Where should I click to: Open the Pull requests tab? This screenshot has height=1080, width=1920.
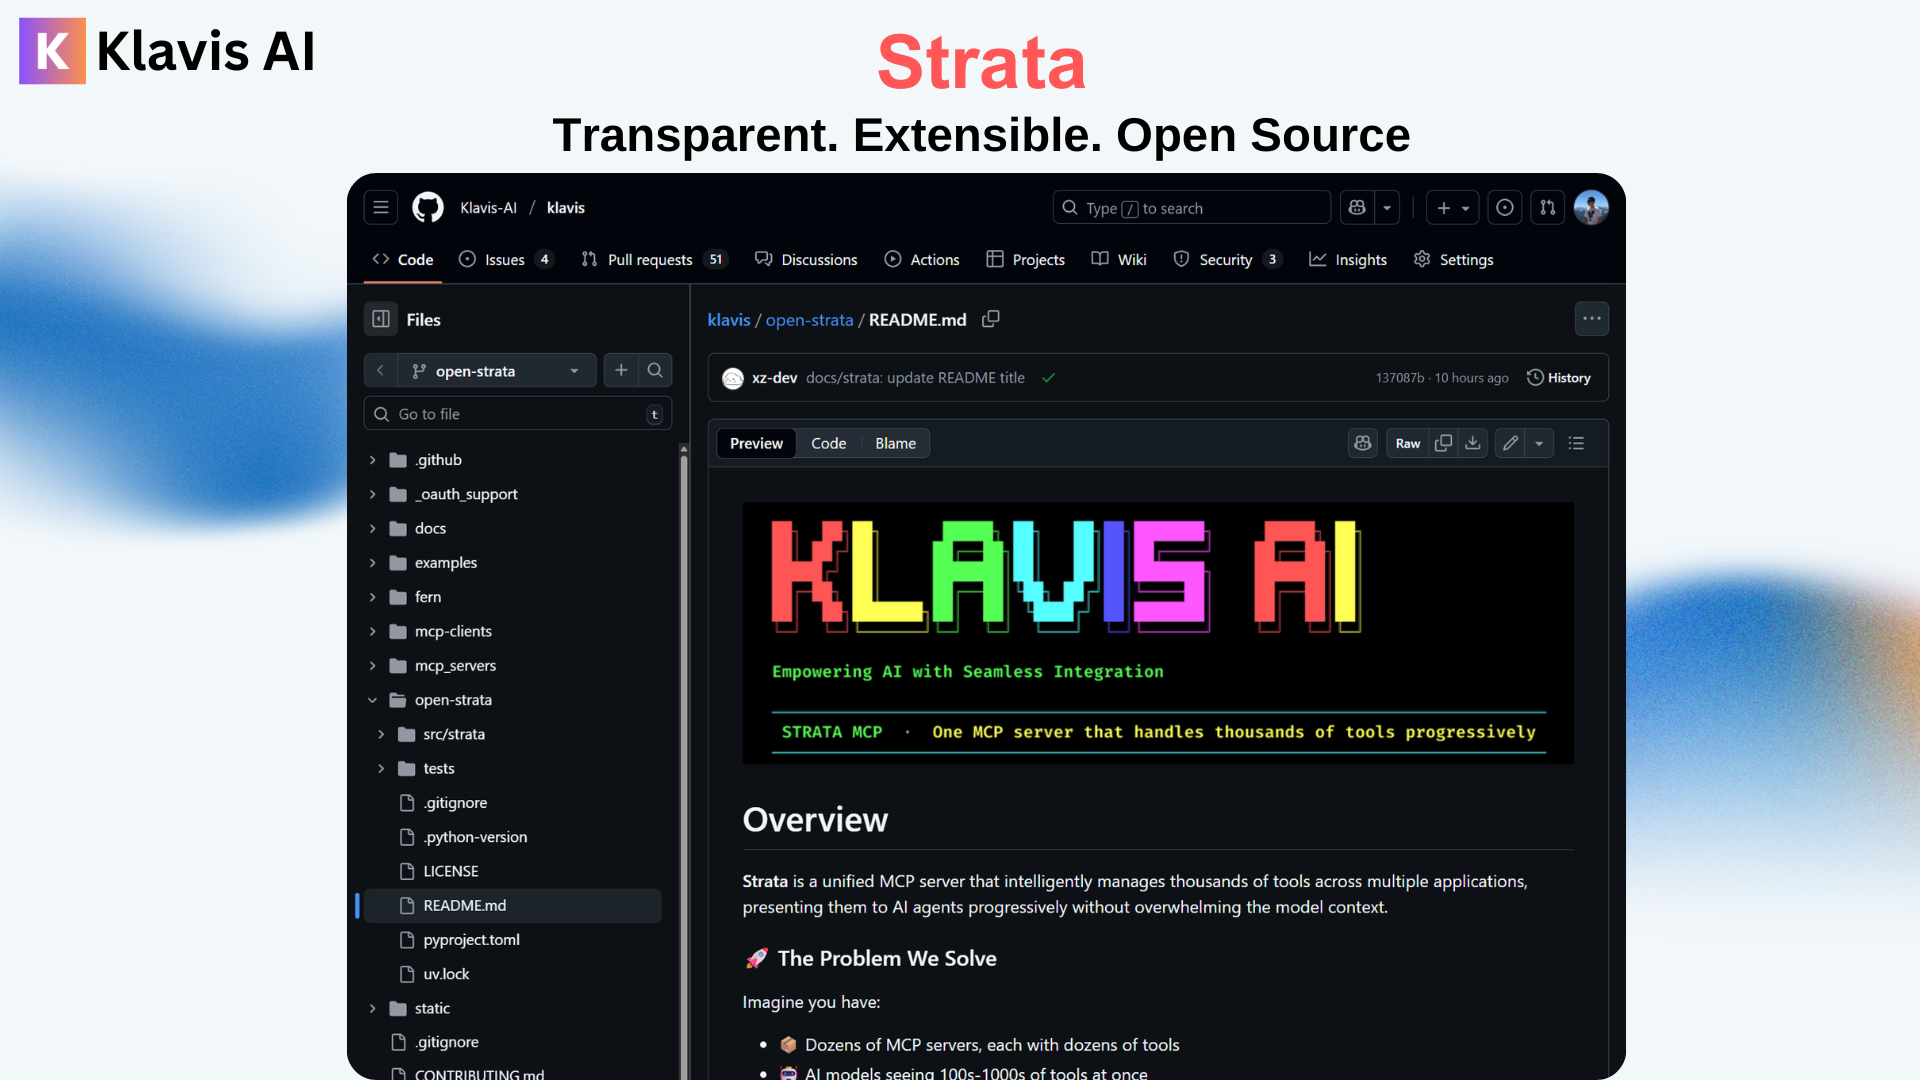(x=650, y=260)
